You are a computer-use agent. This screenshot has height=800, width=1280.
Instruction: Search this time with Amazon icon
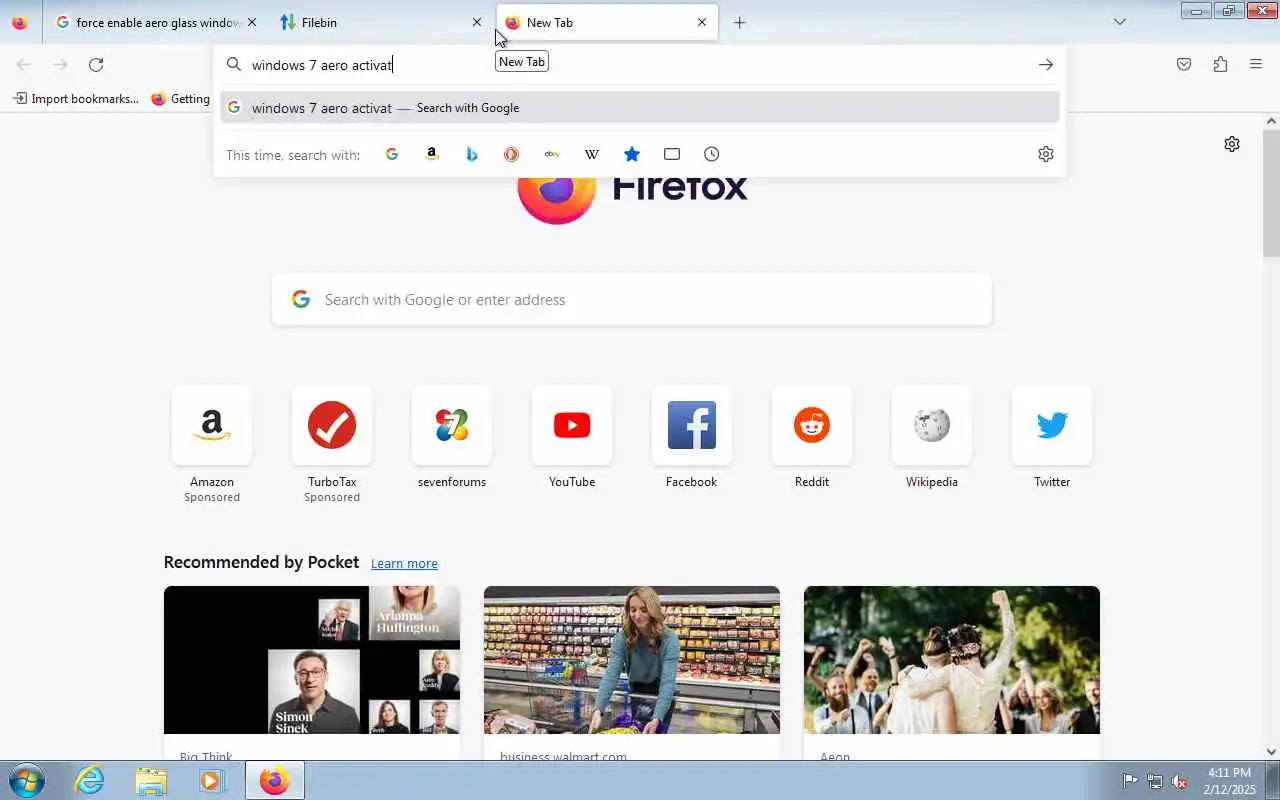coord(432,154)
